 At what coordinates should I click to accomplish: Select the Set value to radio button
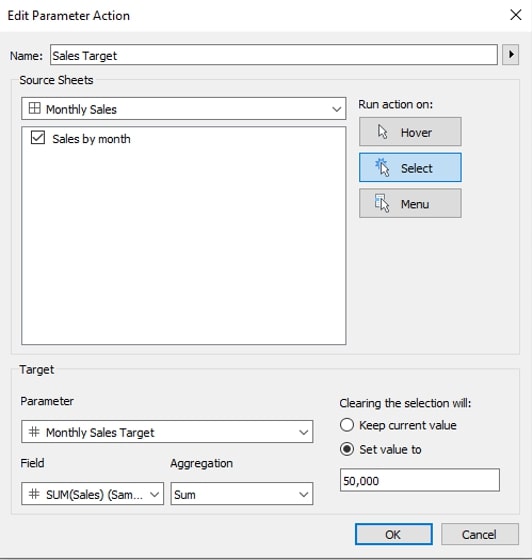[347, 449]
